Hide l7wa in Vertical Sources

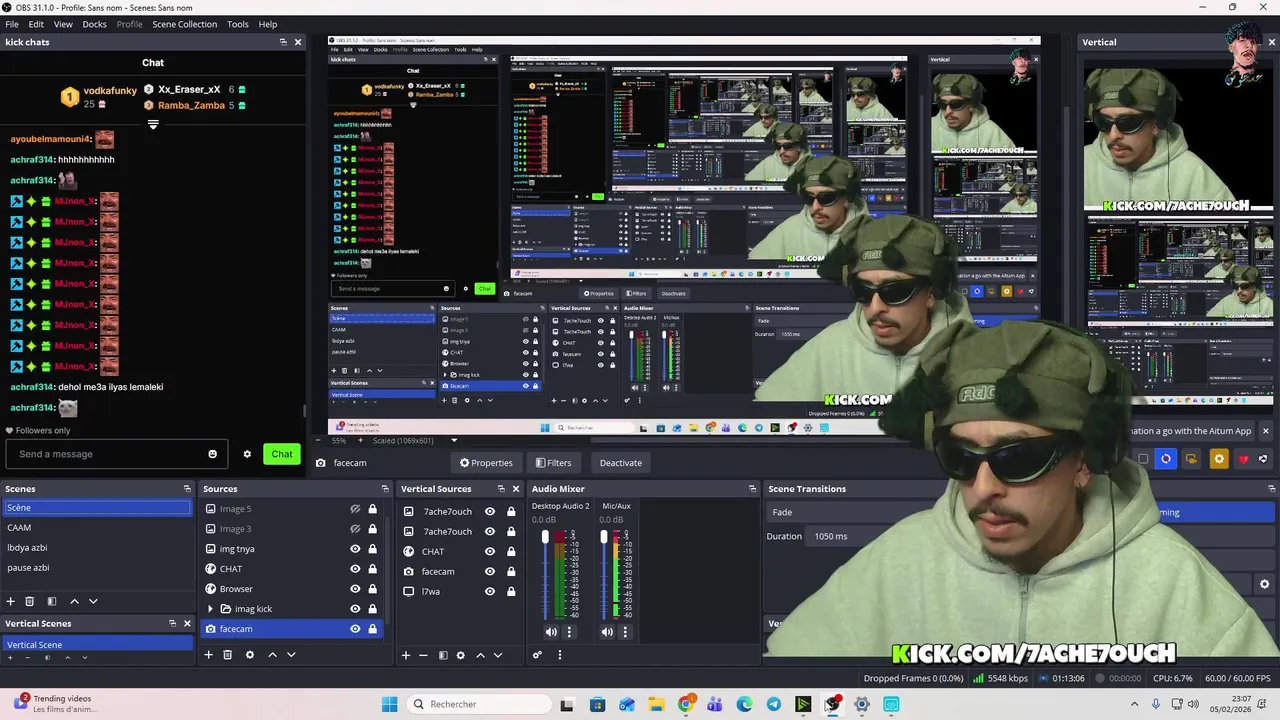pos(490,591)
